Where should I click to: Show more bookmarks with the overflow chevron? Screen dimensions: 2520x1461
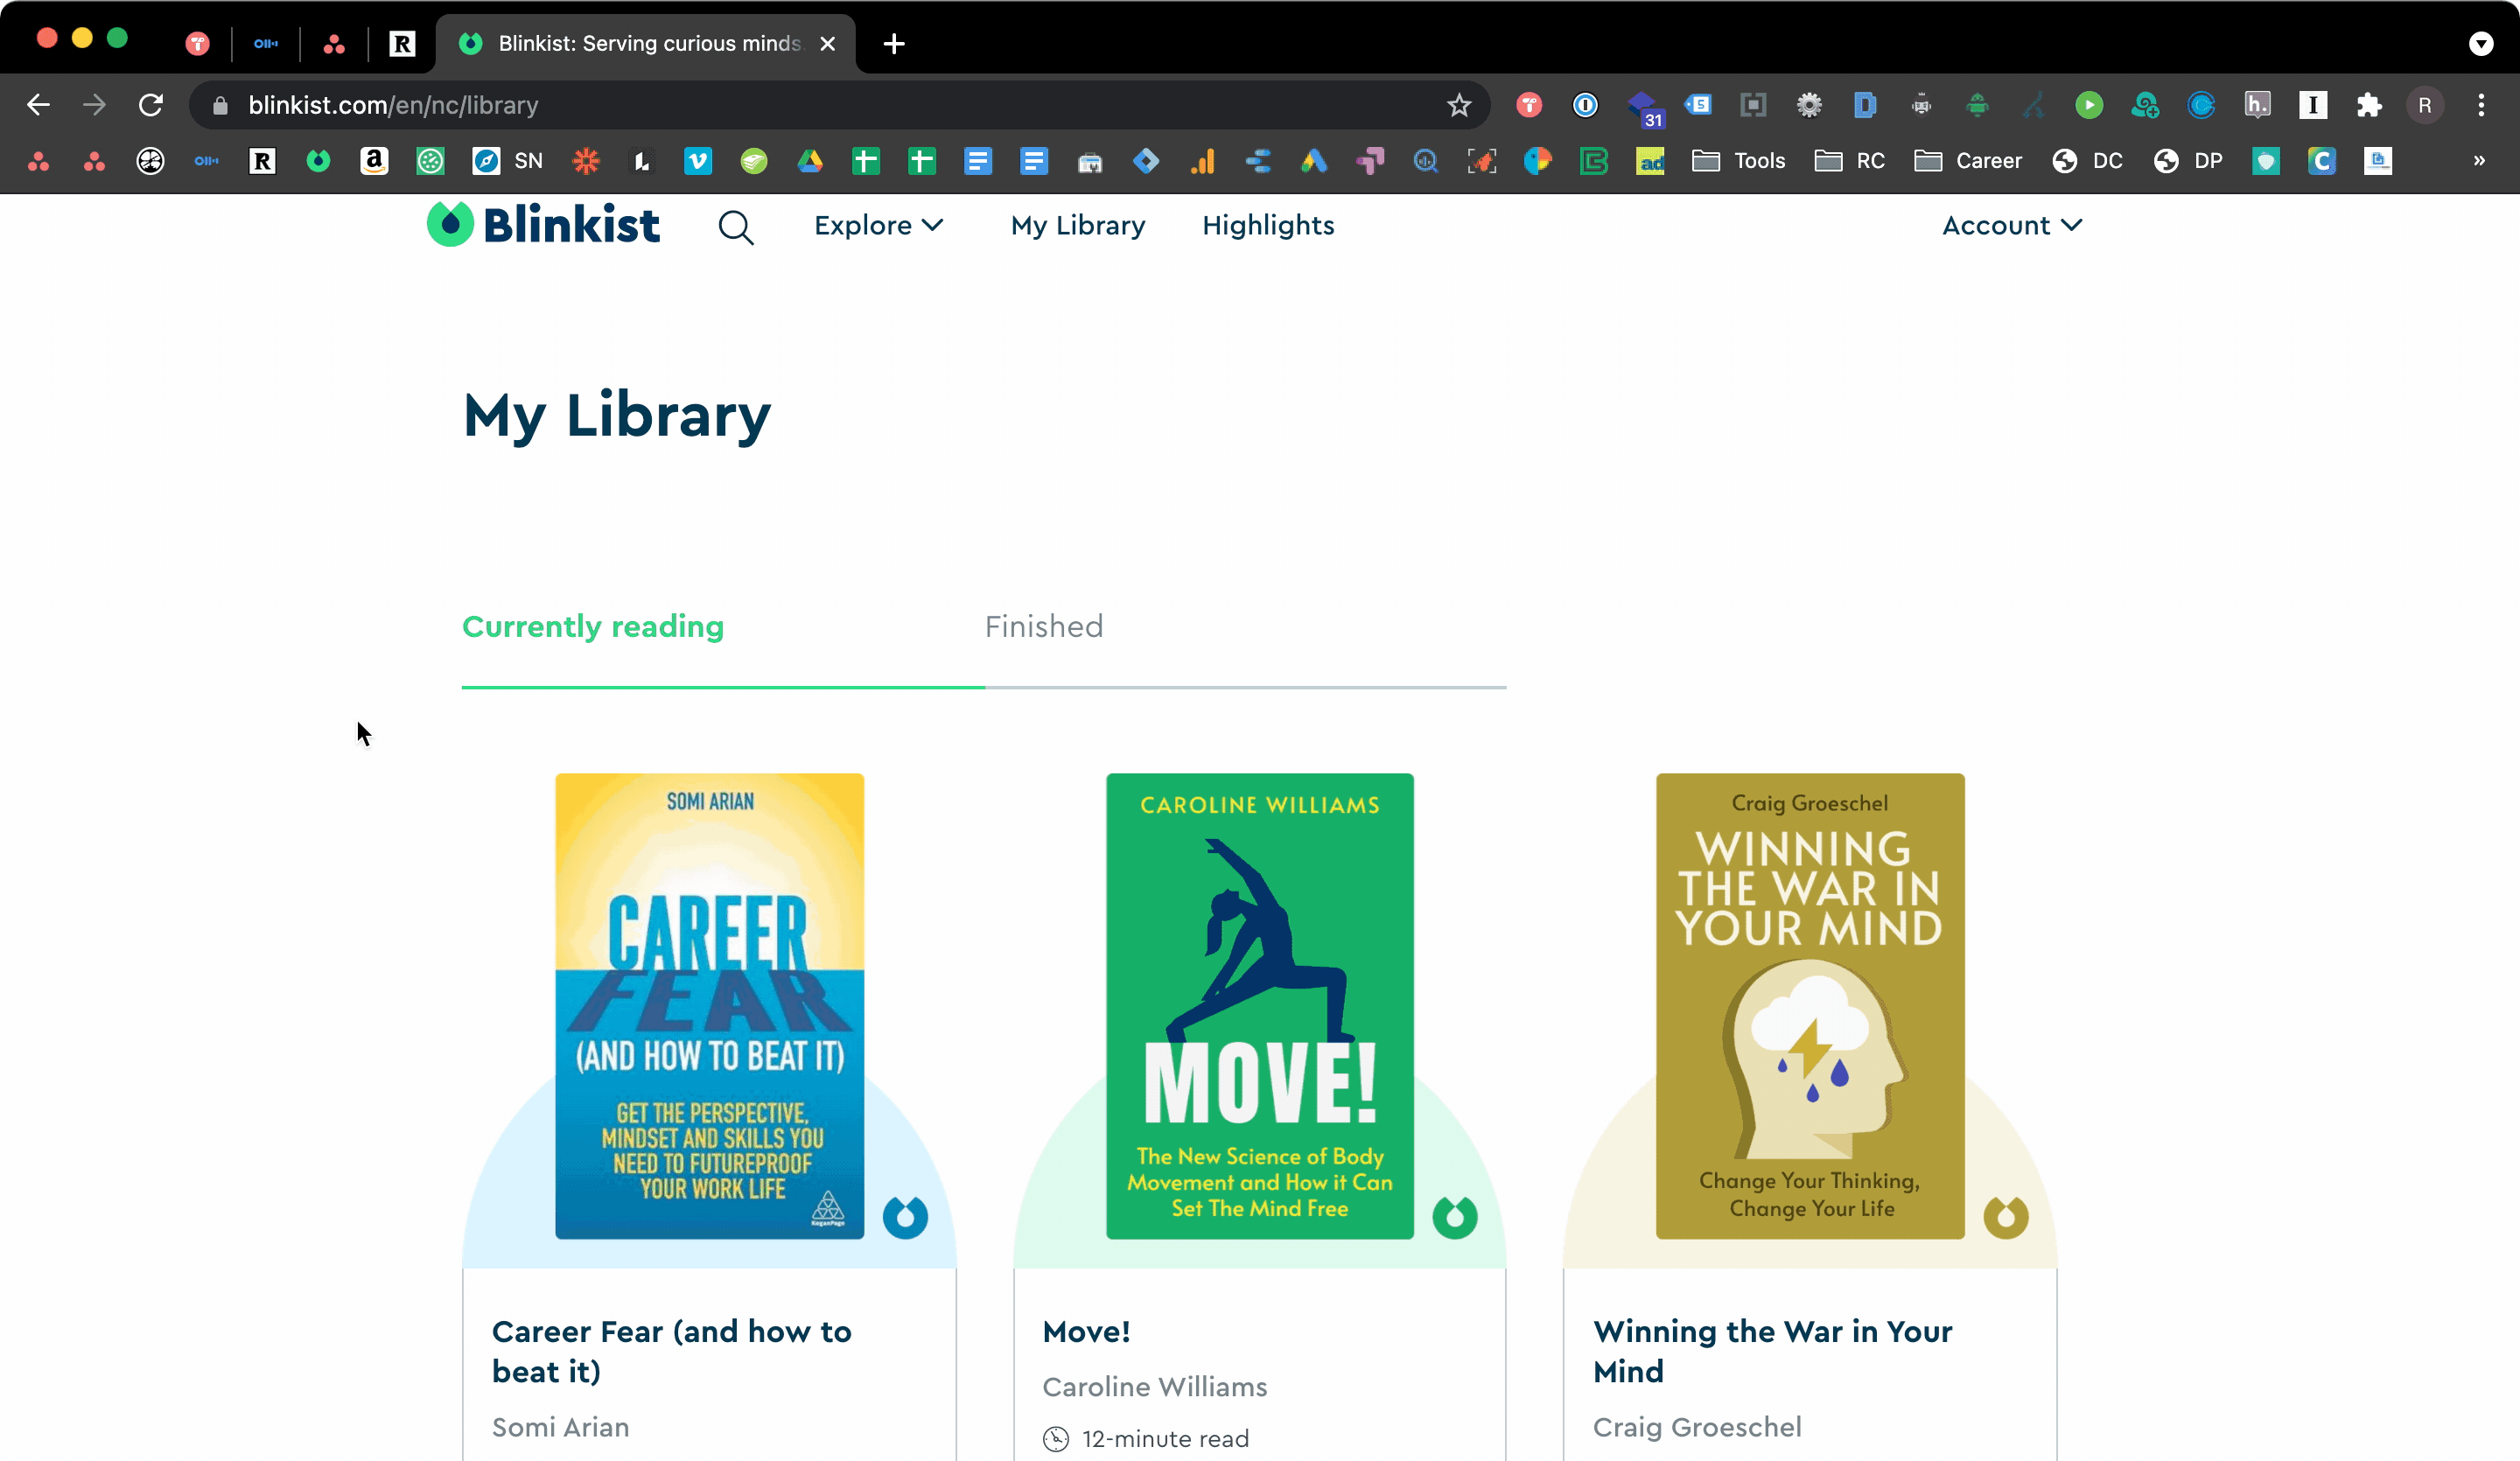point(2479,161)
